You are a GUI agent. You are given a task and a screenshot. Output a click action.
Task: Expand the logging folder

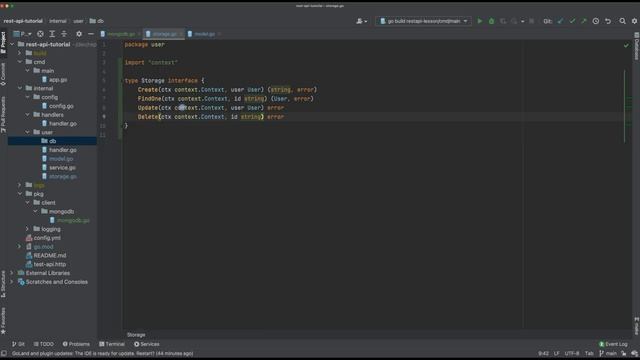click(x=27, y=229)
